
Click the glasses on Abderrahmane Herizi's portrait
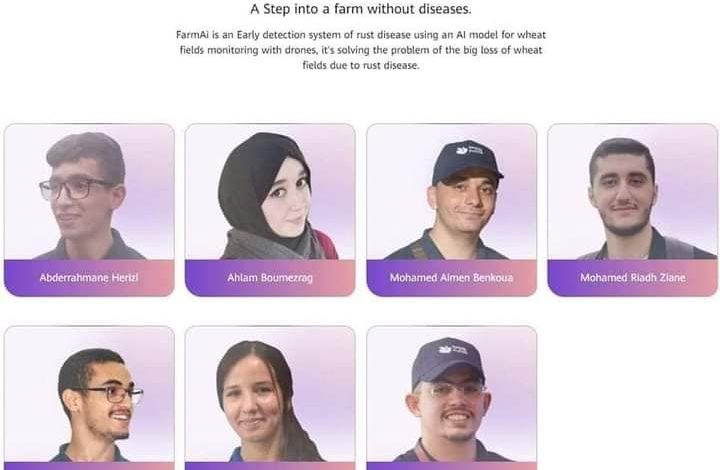[x=75, y=189]
